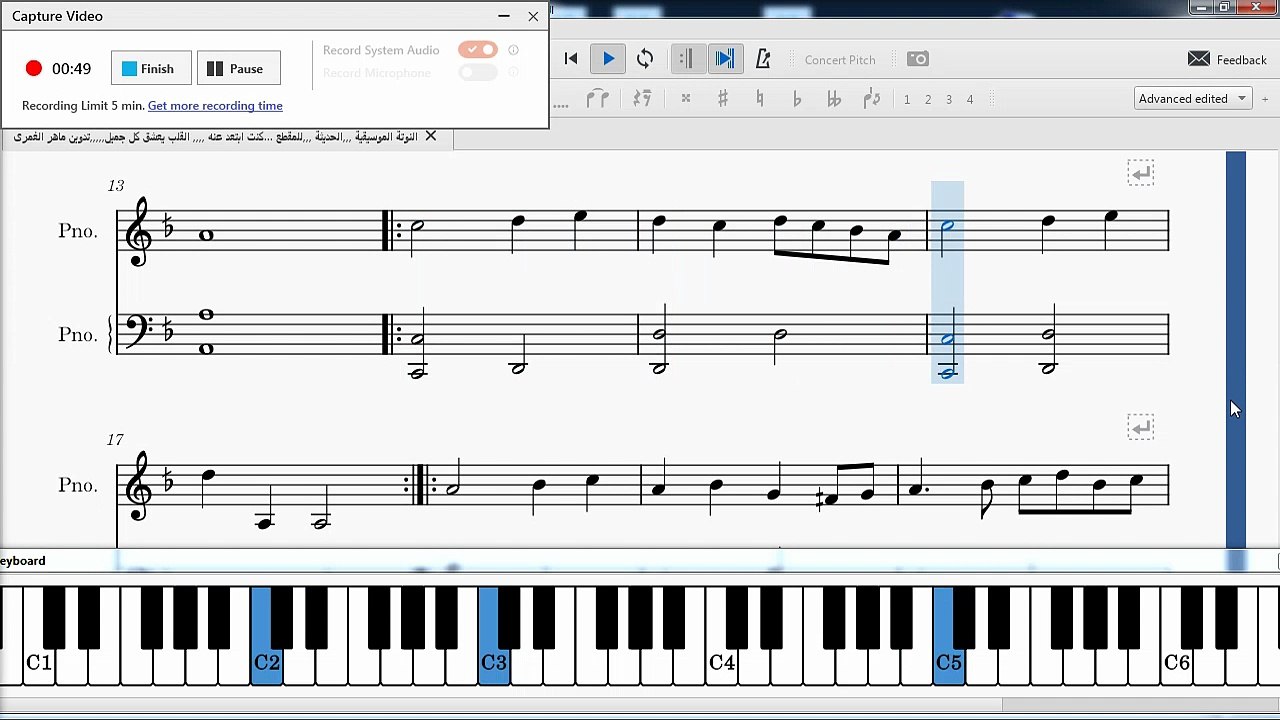Activate the image capture camera tool

(917, 59)
